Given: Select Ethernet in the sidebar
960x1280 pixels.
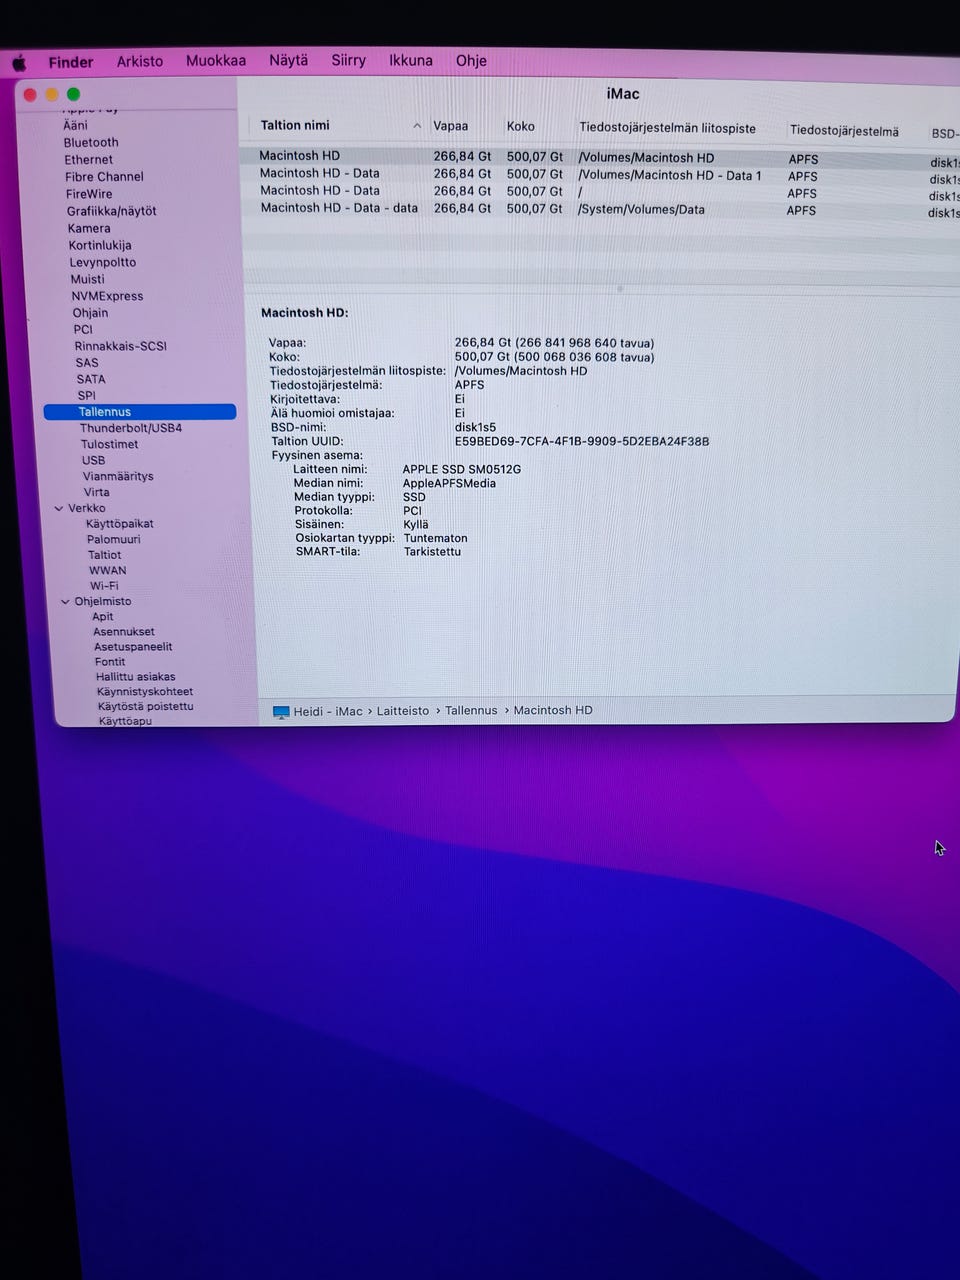Looking at the screenshot, I should pyautogui.click(x=89, y=159).
